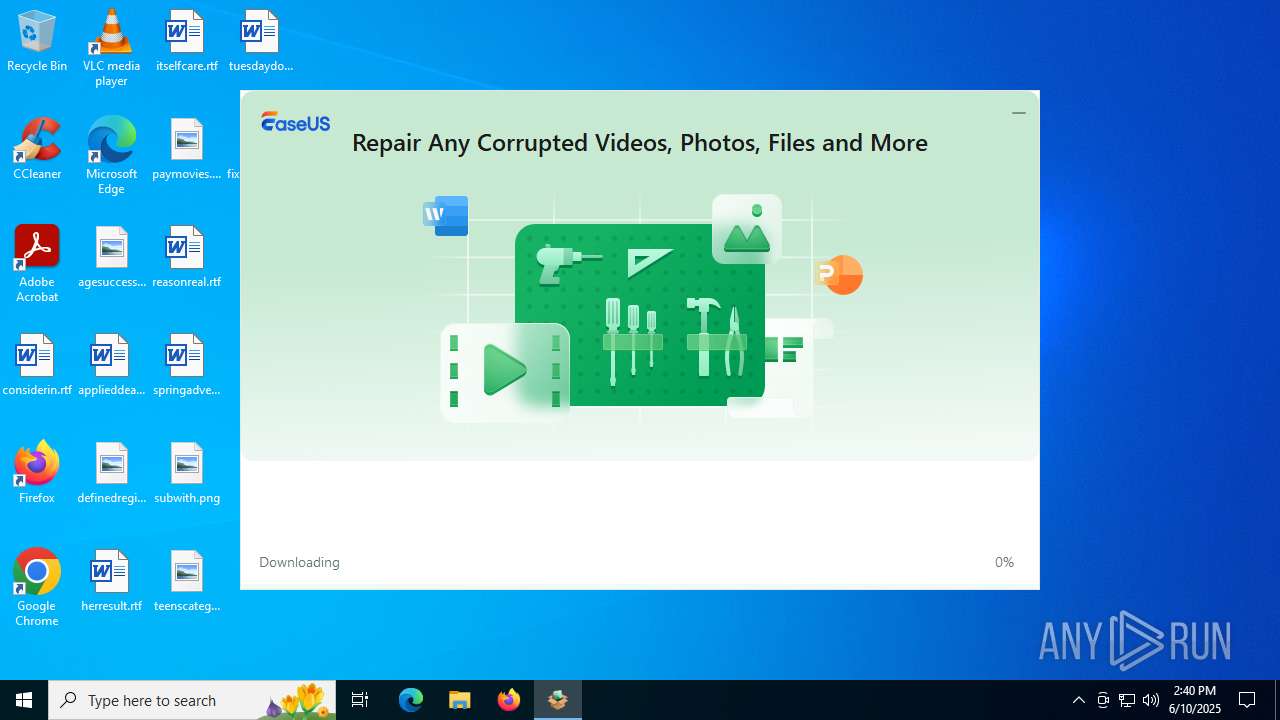
Task: Open Firefox from the taskbar
Action: coord(509,700)
